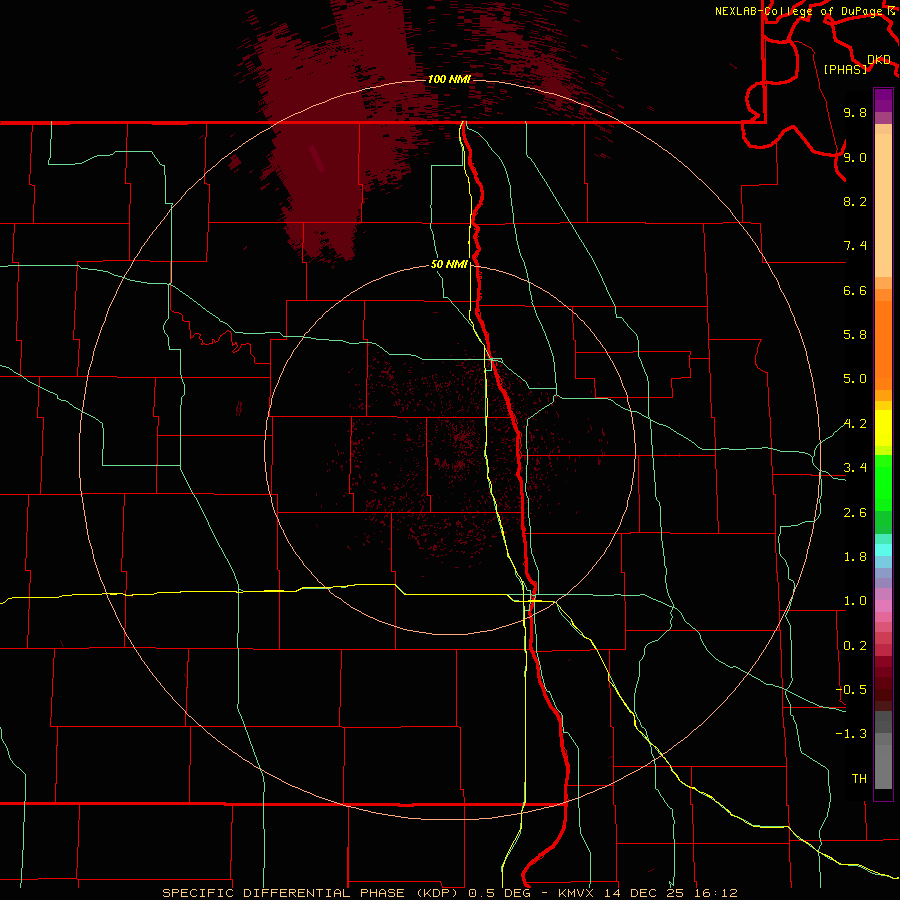This screenshot has height=900, width=900.
Task: Click the pink segment of the color bar
Action: pyautogui.click(x=883, y=606)
